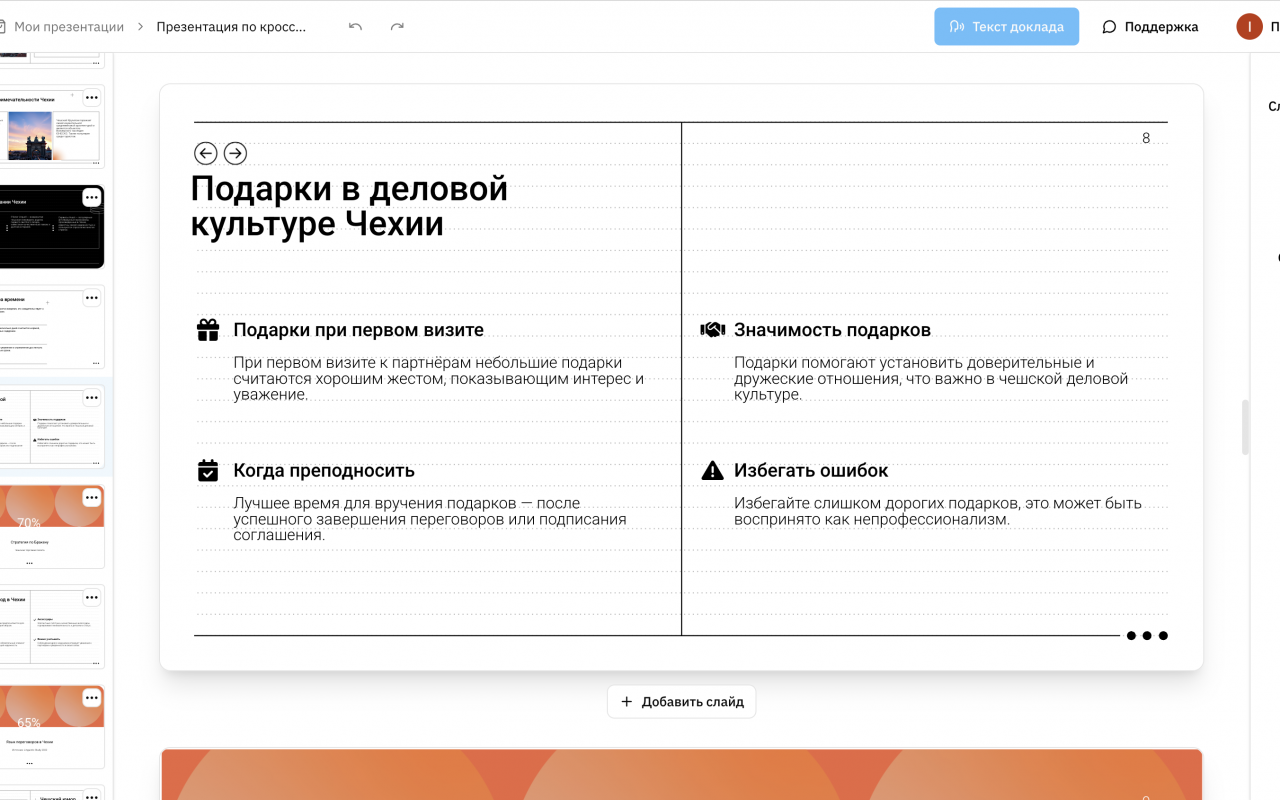Click heading Подарки при первом визите
Screen dimensions: 1280x800
(x=358, y=330)
